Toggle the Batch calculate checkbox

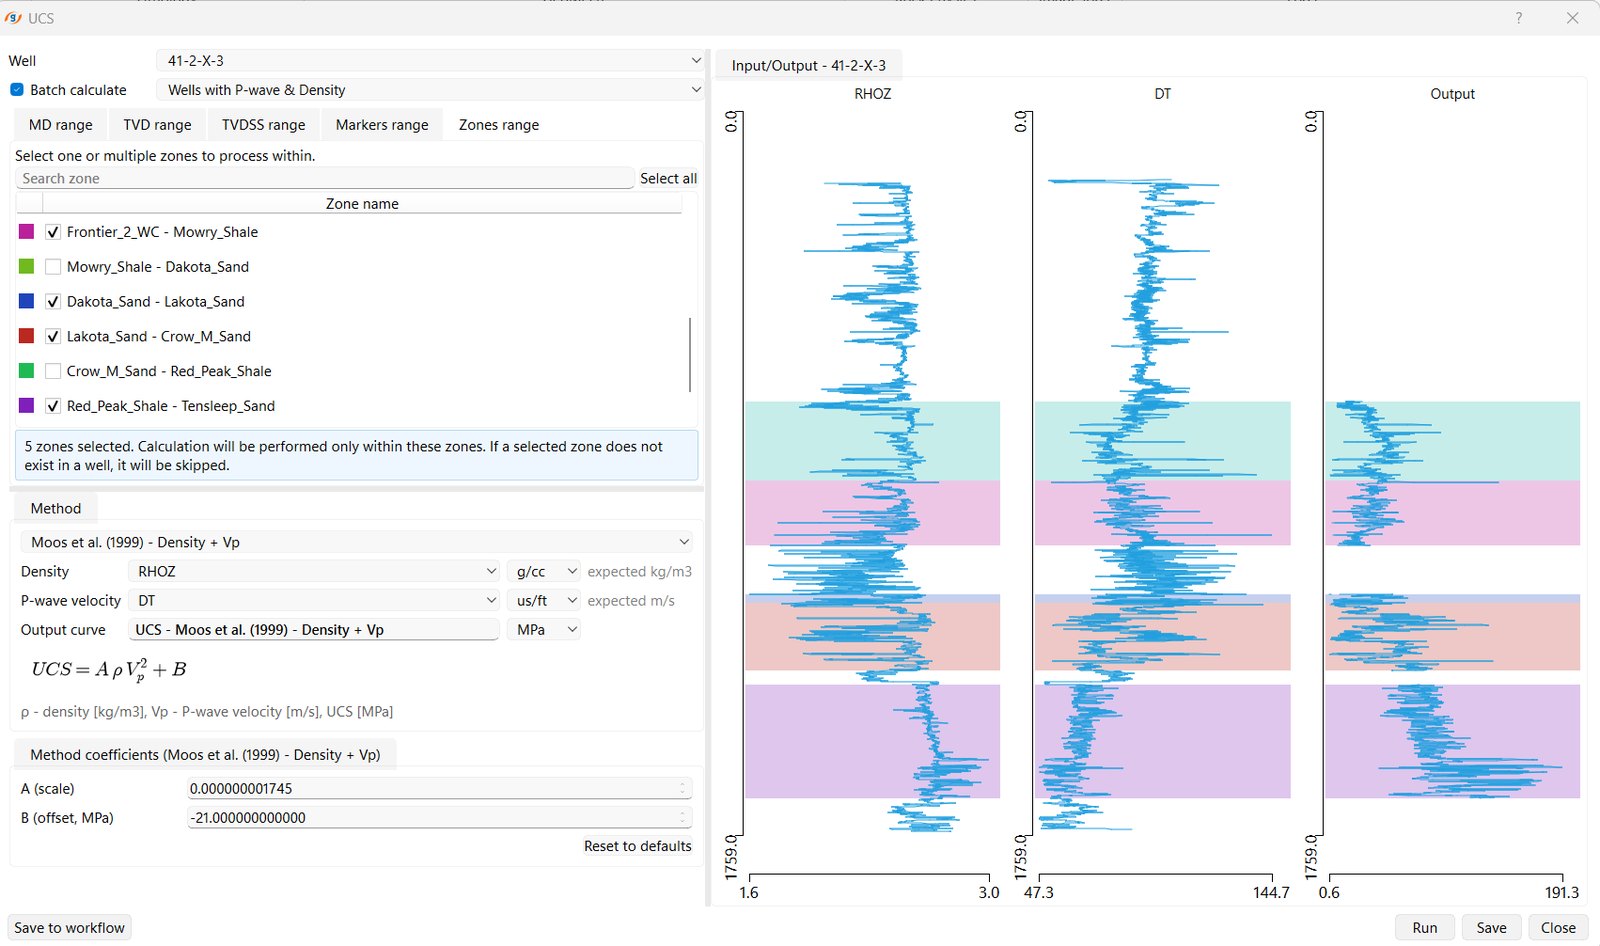17,90
